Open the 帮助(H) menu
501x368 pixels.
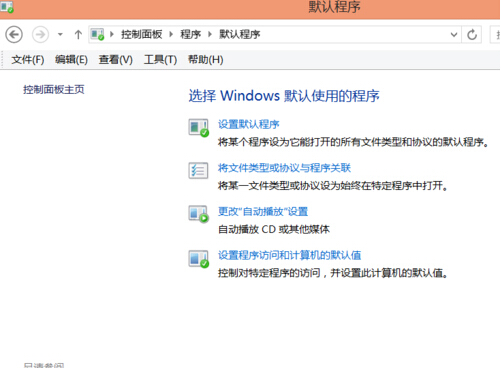[206, 60]
